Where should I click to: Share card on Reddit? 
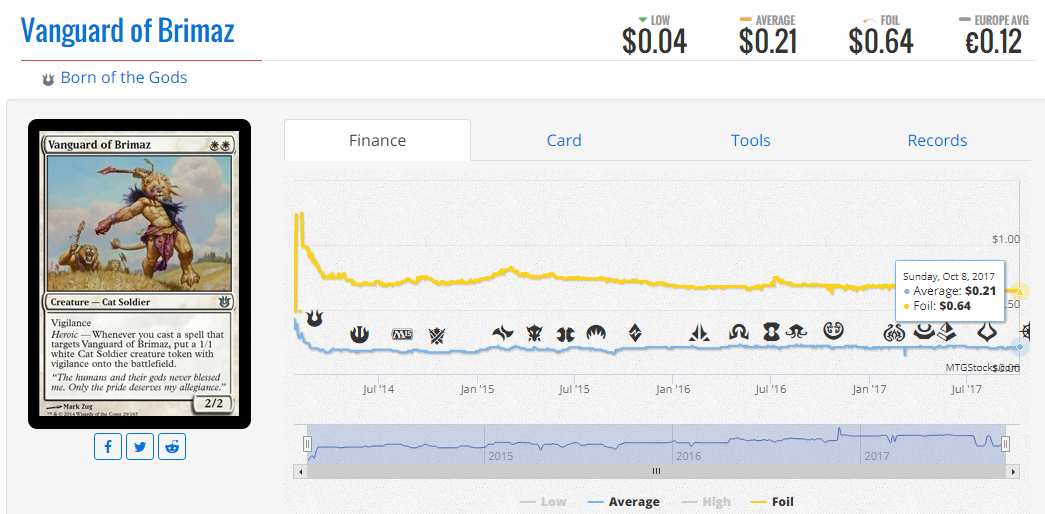coord(172,446)
